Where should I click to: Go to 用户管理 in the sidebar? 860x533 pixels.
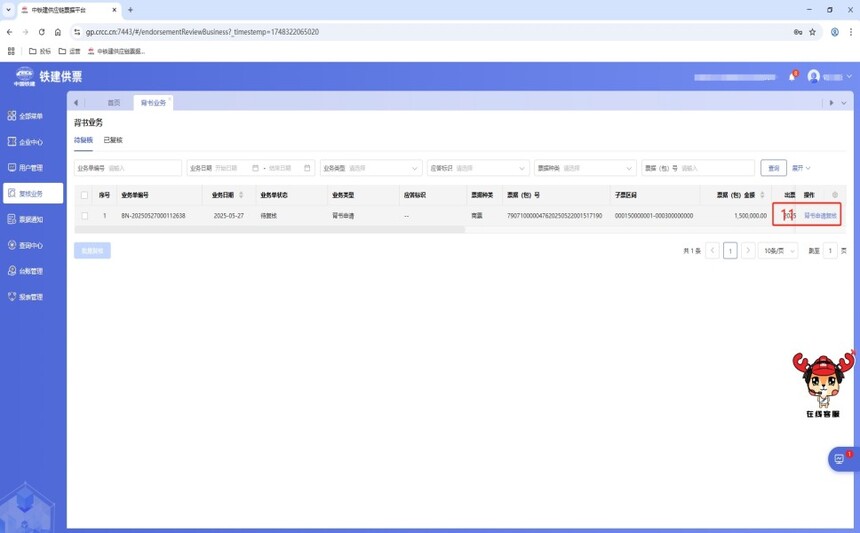click(x=30, y=168)
